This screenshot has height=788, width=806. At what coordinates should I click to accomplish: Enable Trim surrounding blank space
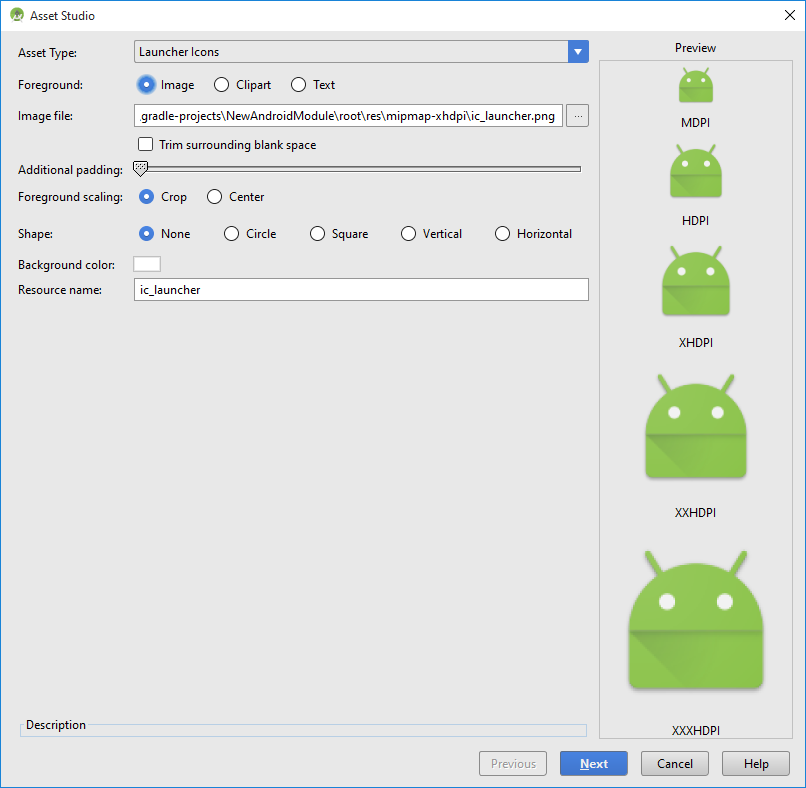[x=145, y=144]
